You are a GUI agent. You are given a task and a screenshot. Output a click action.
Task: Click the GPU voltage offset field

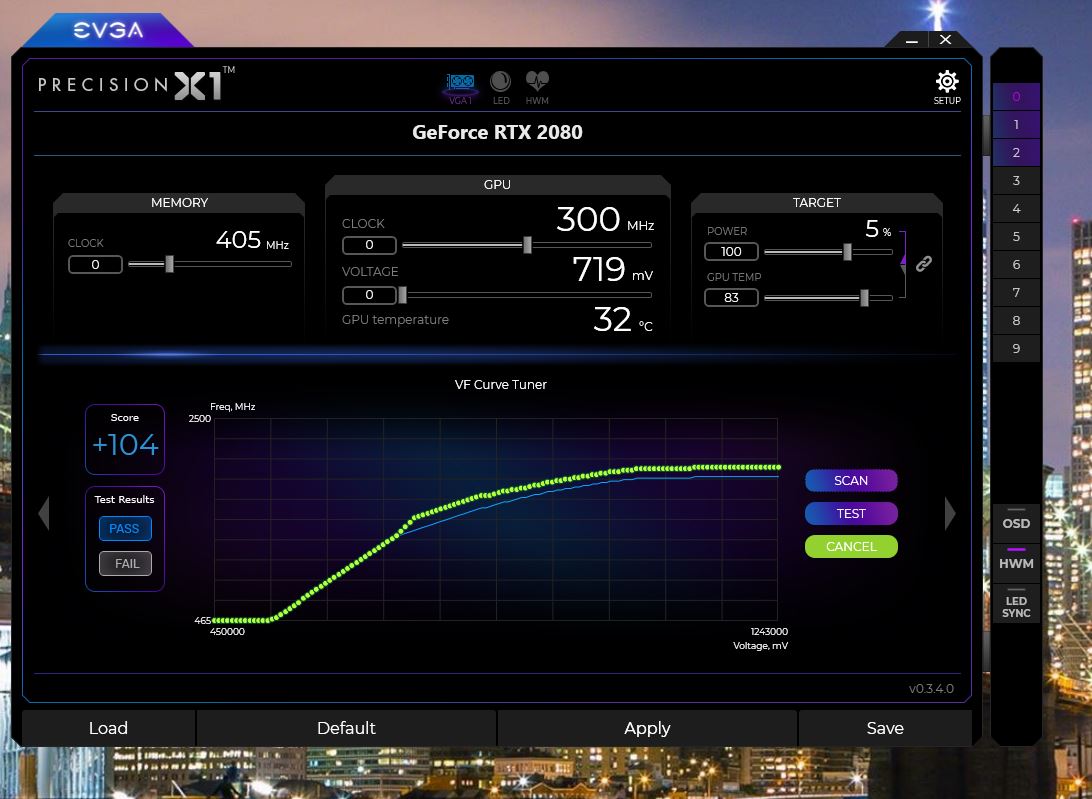369,295
